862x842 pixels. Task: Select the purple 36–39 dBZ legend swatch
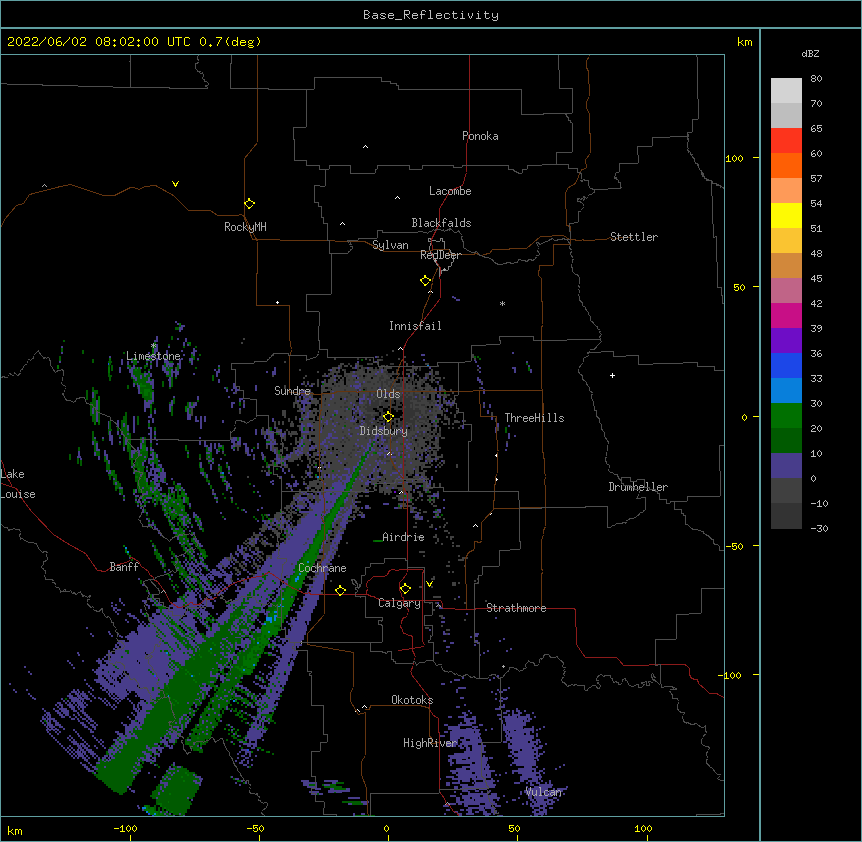786,341
